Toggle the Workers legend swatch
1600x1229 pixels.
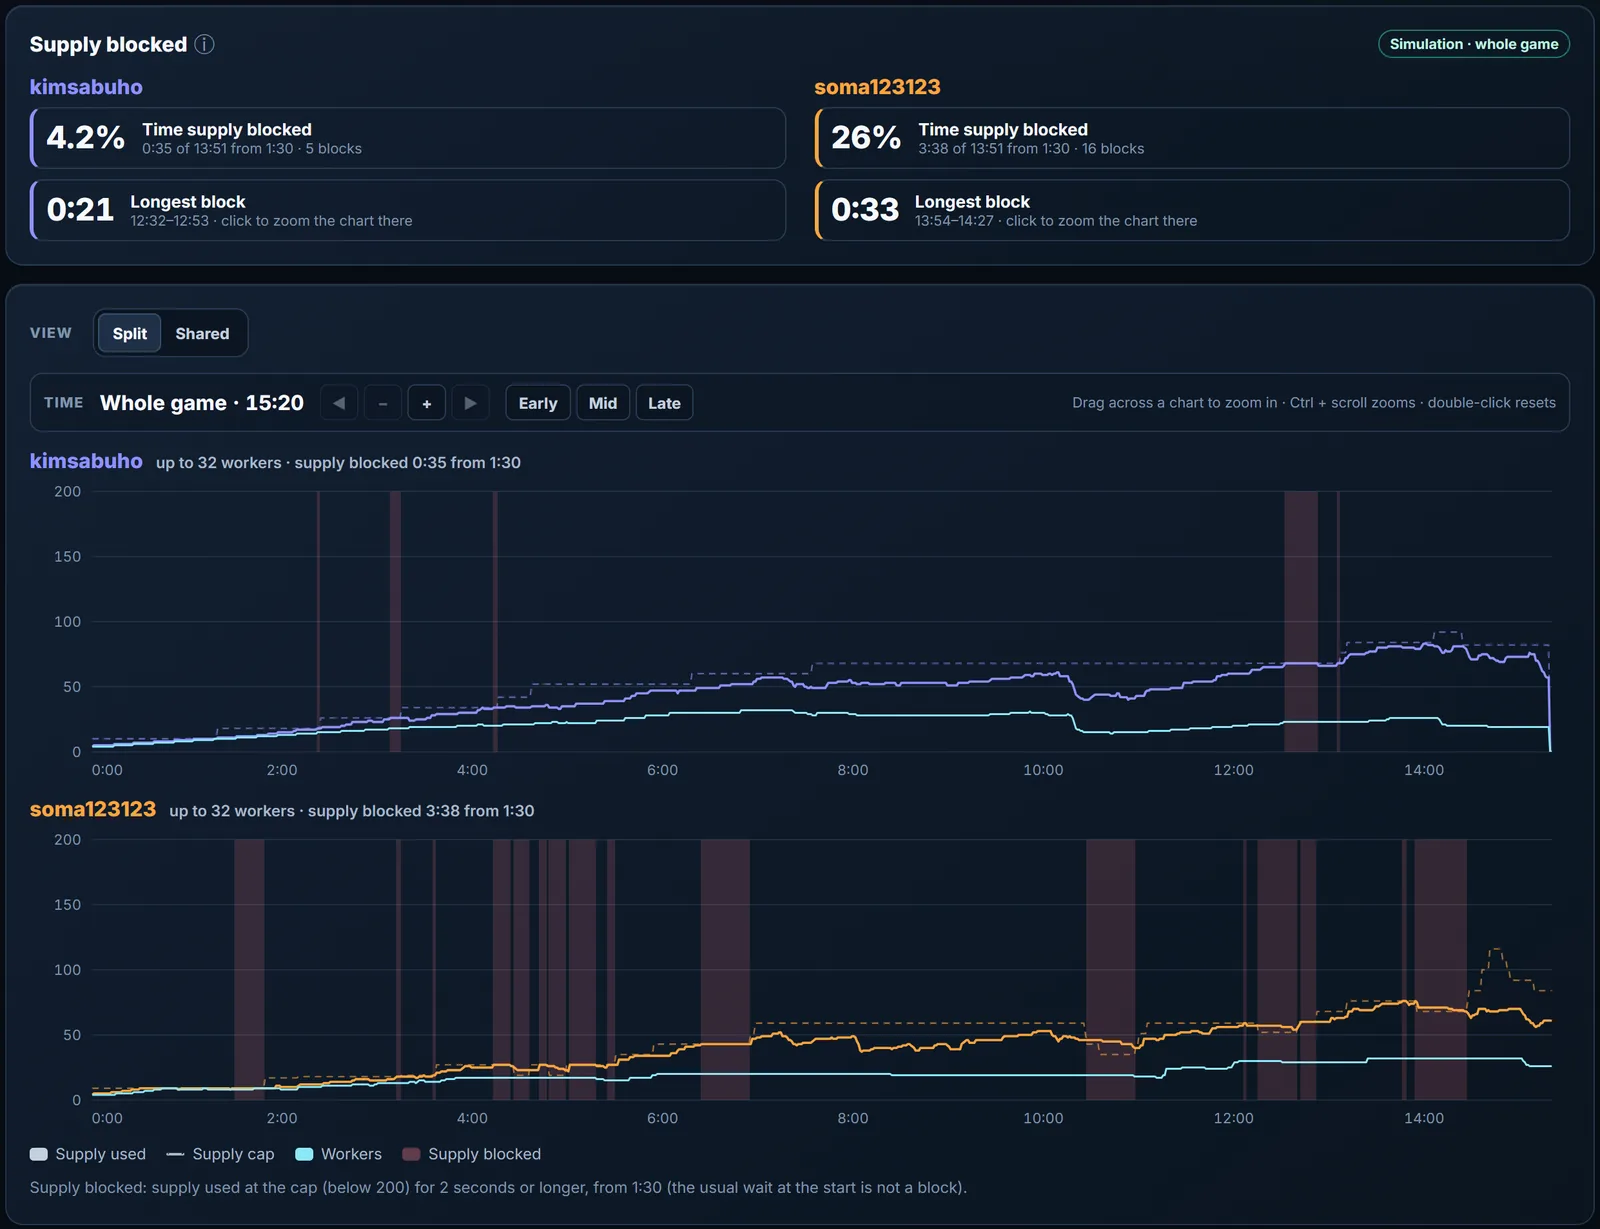[304, 1154]
